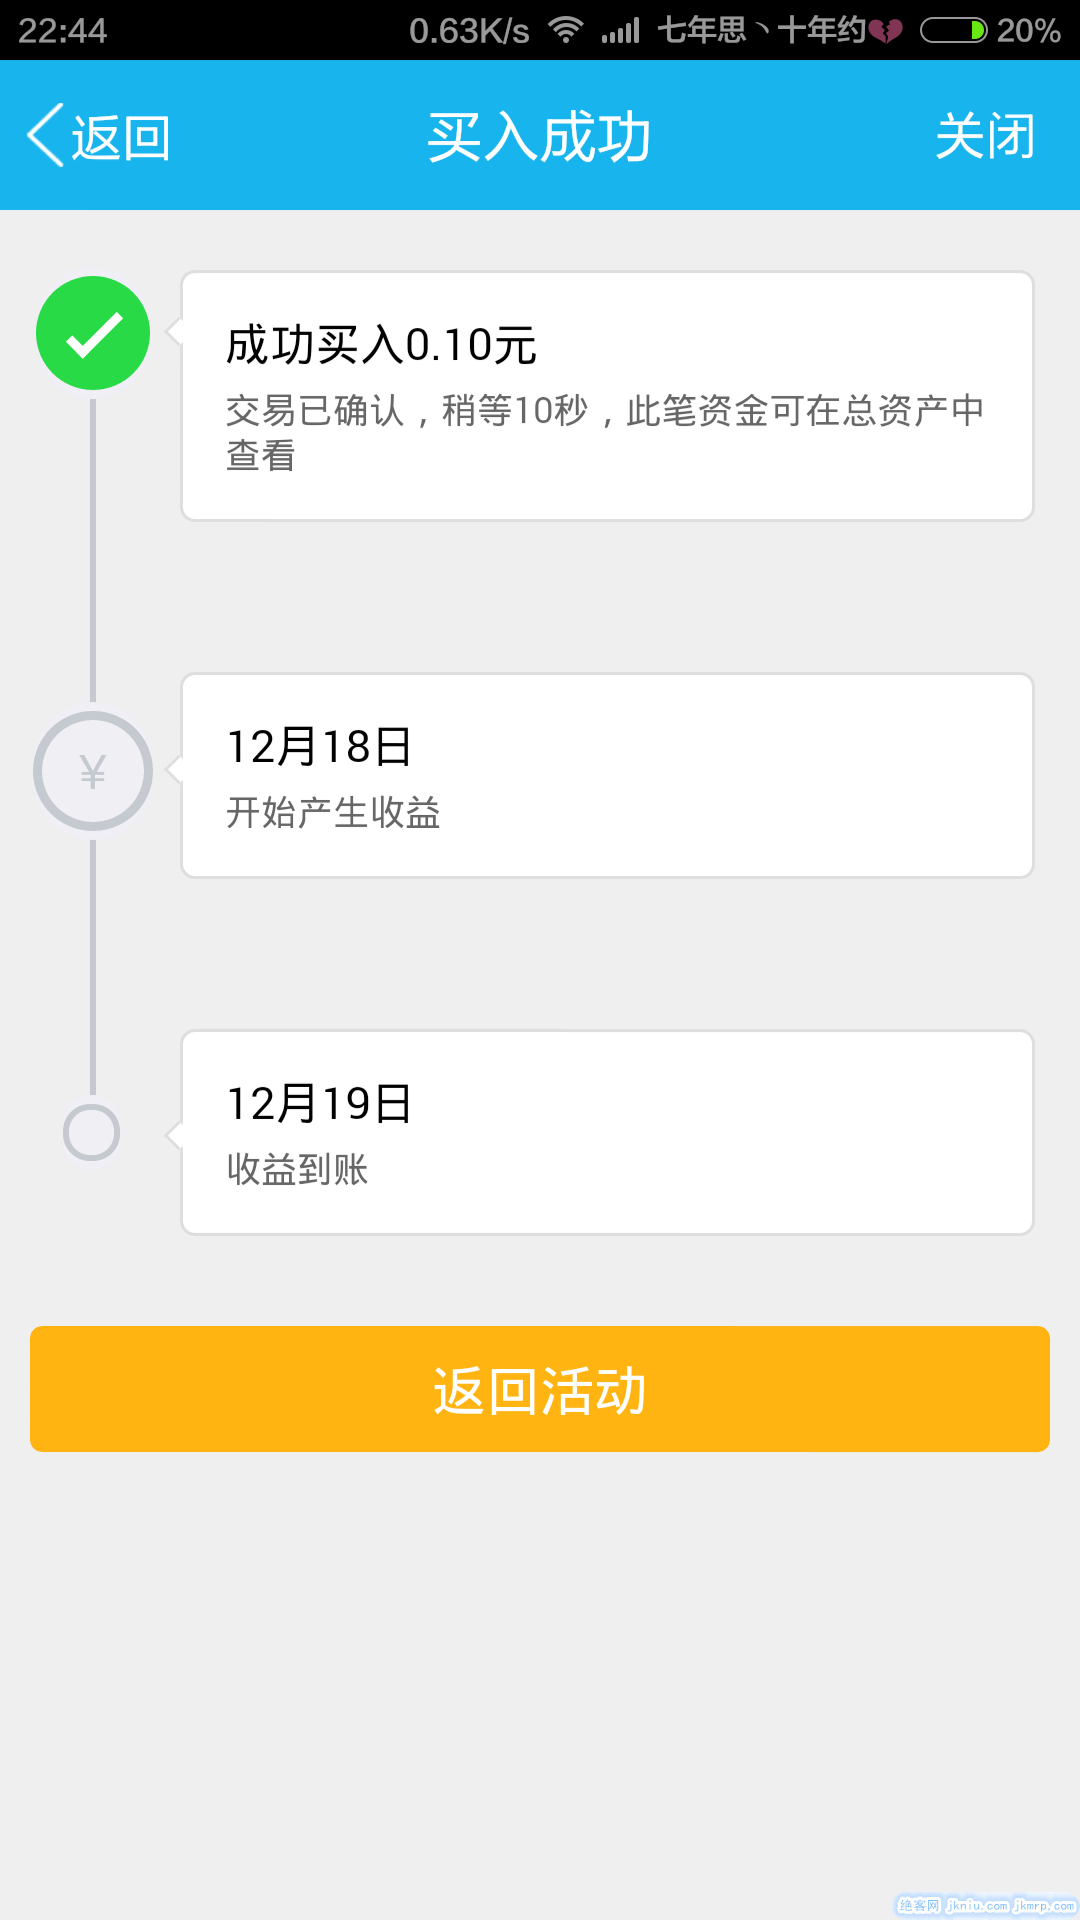Tap the empty circle timeline marker

coord(92,1133)
